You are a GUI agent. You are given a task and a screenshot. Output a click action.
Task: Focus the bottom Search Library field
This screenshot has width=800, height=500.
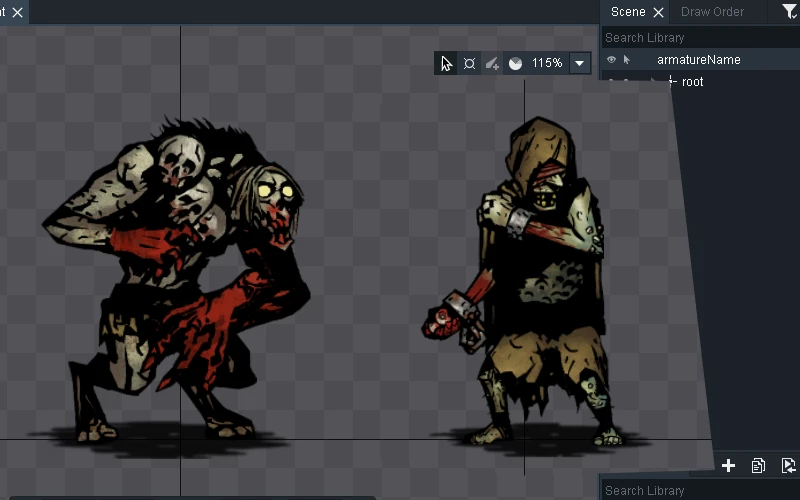701,490
